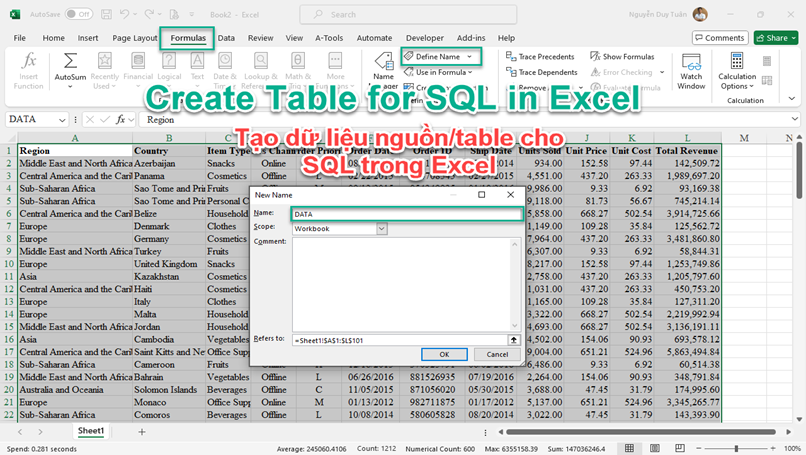Open Date & Time functions
This screenshot has width=806, height=455.
[x=225, y=71]
